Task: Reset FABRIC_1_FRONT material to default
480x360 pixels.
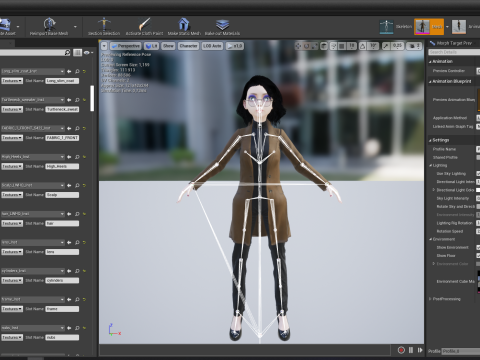Action: pos(84,128)
